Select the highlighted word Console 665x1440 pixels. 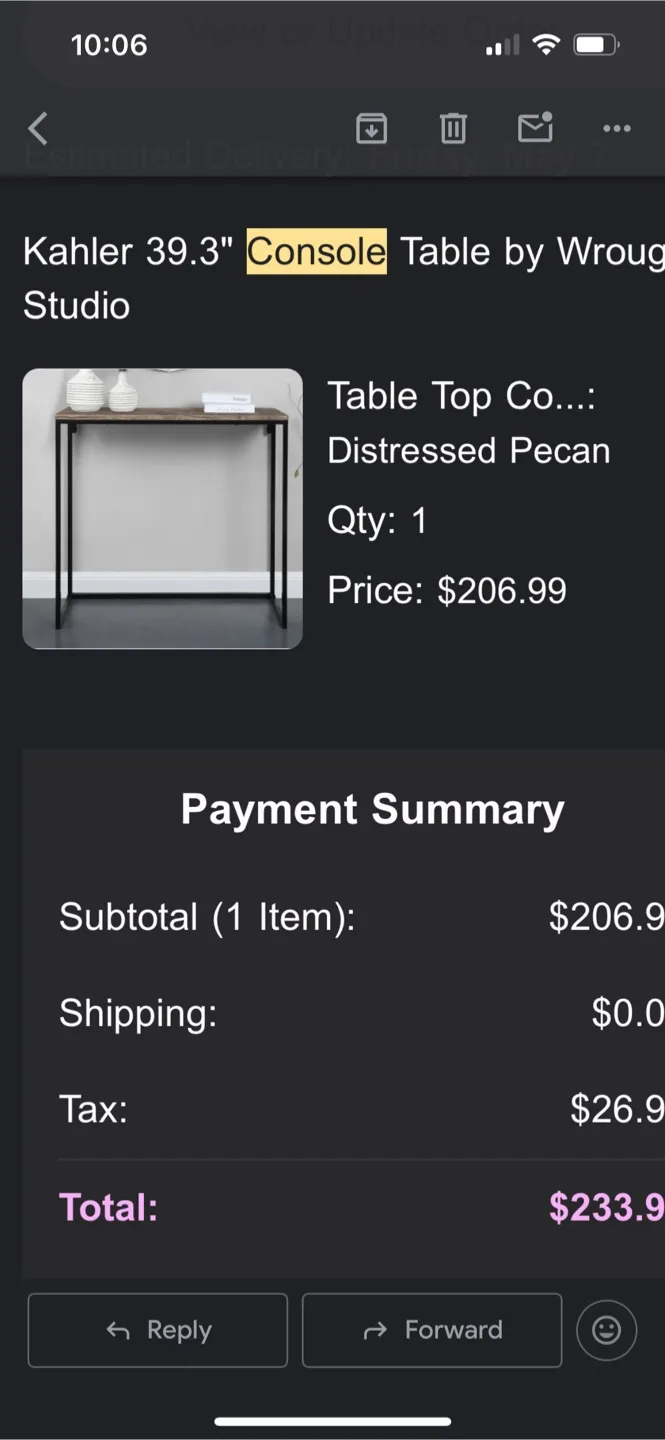pyautogui.click(x=315, y=252)
